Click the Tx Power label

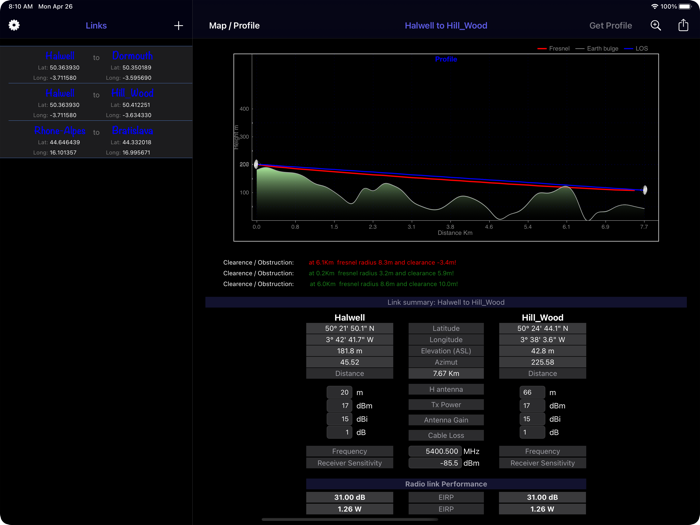[x=446, y=404]
